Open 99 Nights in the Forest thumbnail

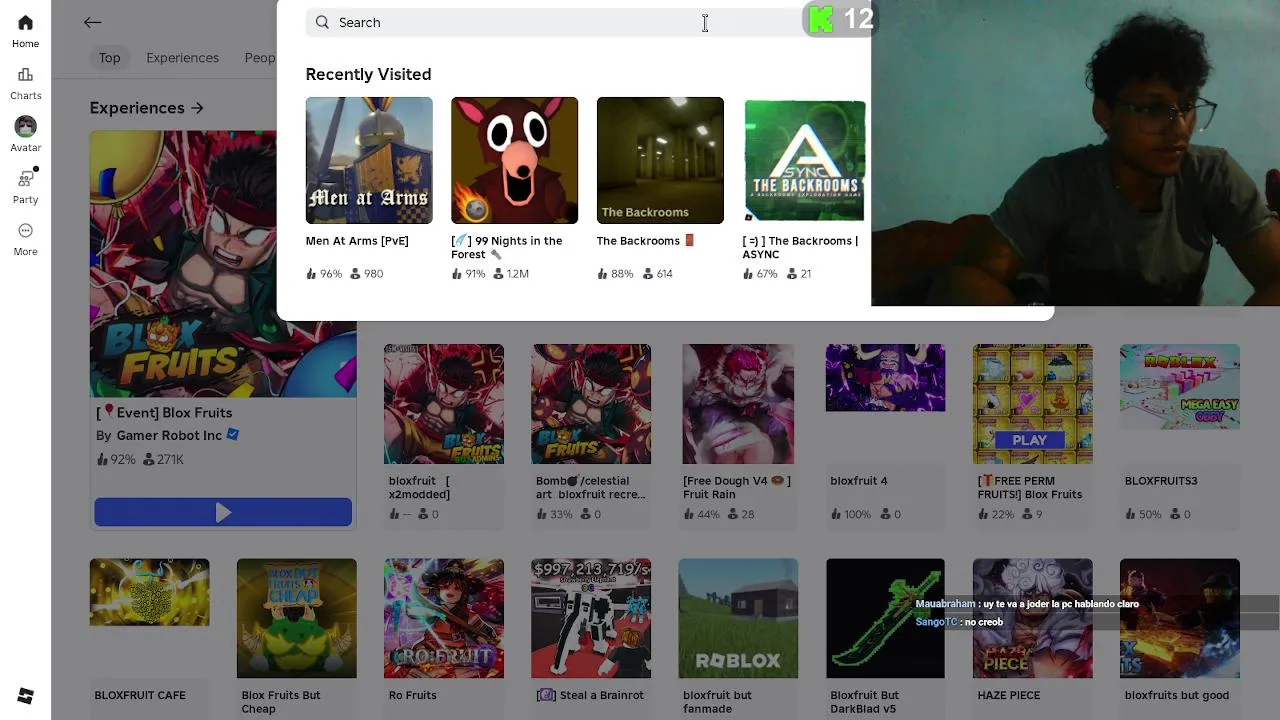[x=514, y=160]
